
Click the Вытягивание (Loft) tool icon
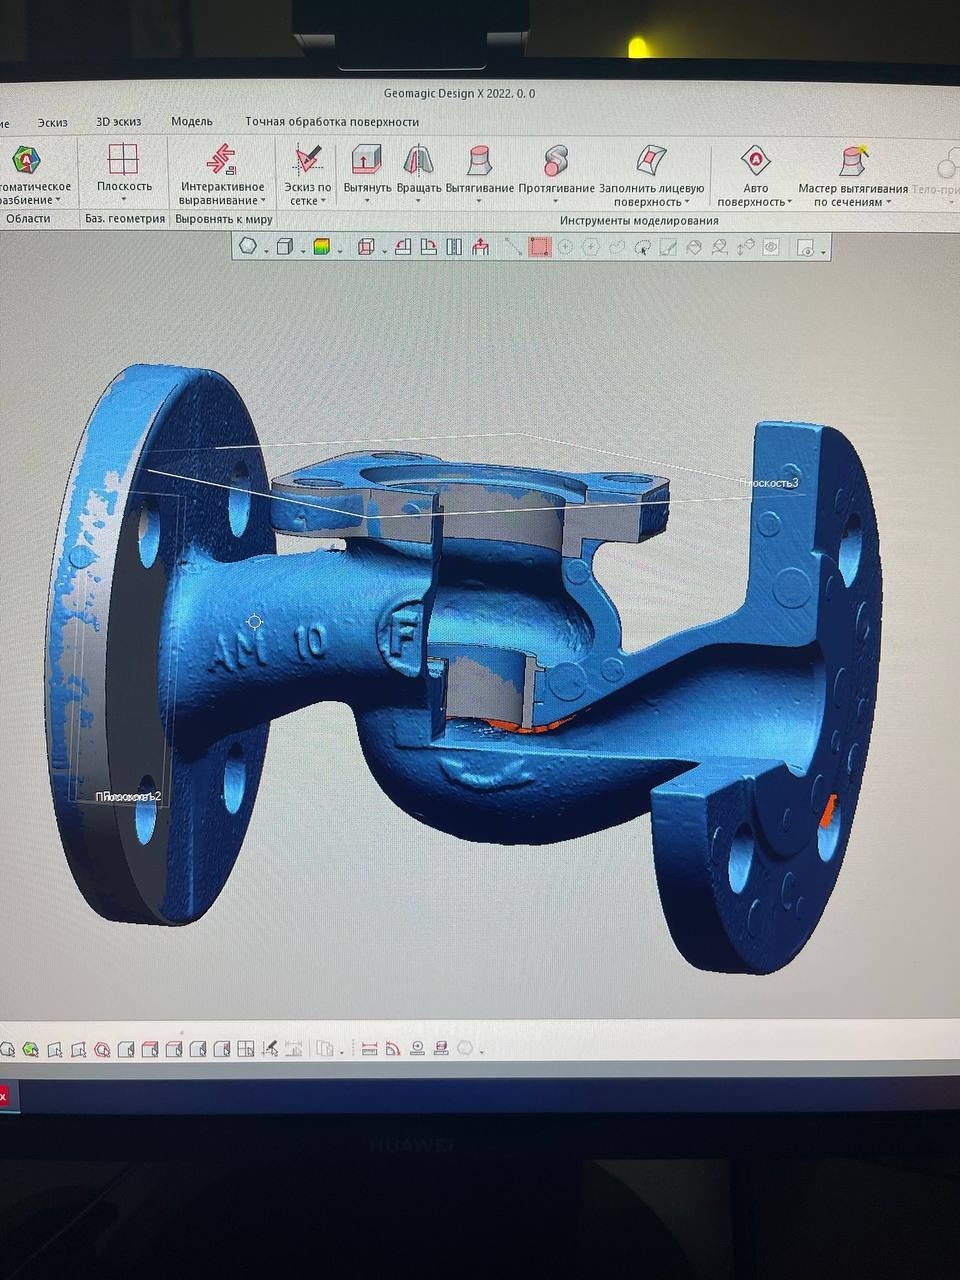(x=479, y=160)
